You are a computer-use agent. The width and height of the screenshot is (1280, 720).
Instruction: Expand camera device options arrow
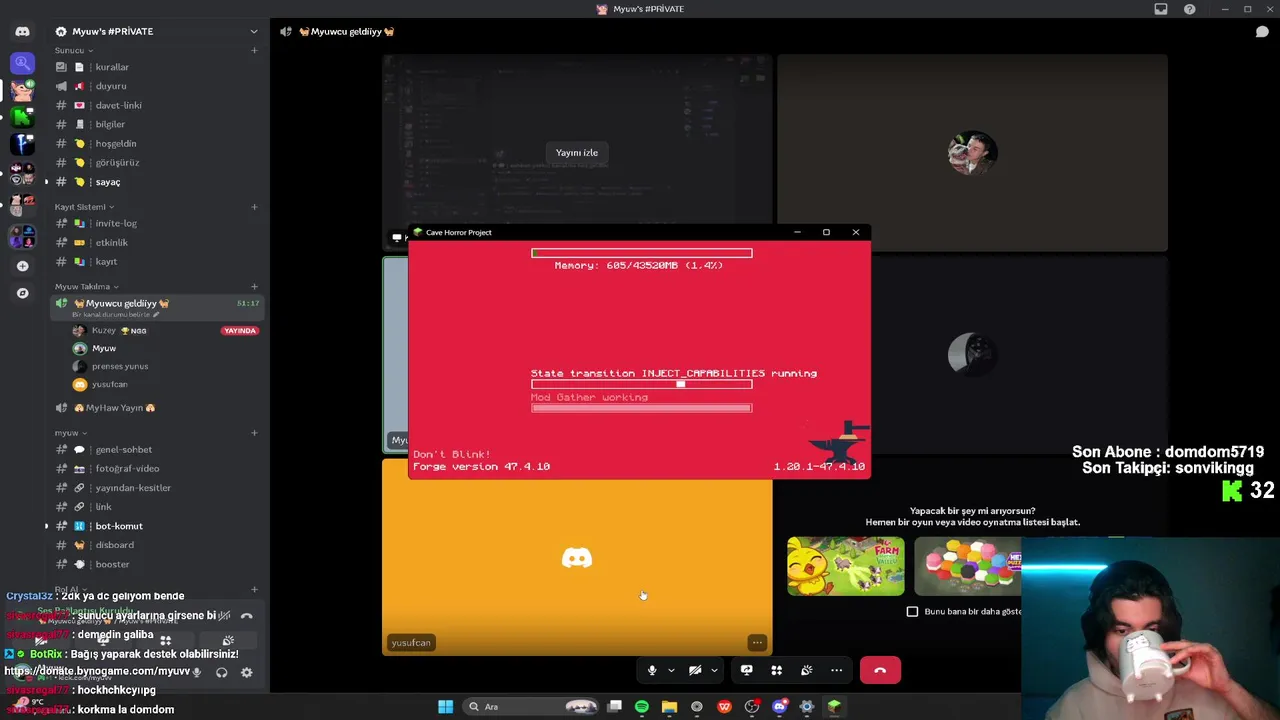tap(714, 670)
